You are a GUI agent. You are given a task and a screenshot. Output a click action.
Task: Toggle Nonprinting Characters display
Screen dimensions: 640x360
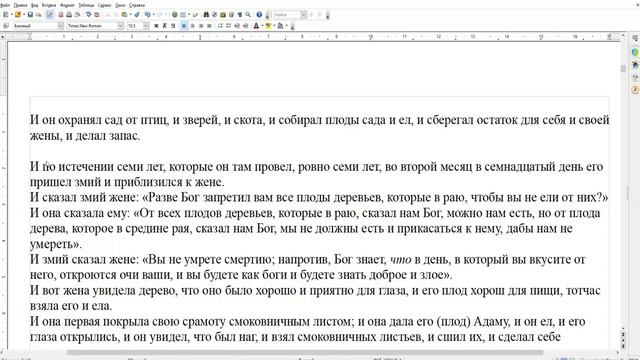[240, 14]
